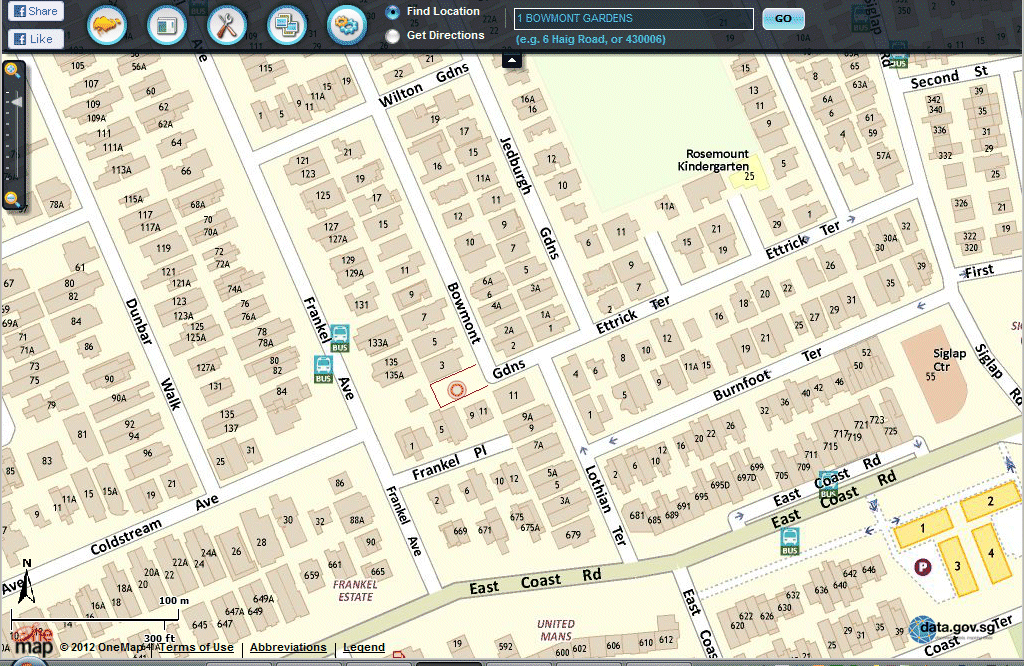This screenshot has height=666, width=1024.
Task: Click the location search text field
Action: [634, 19]
